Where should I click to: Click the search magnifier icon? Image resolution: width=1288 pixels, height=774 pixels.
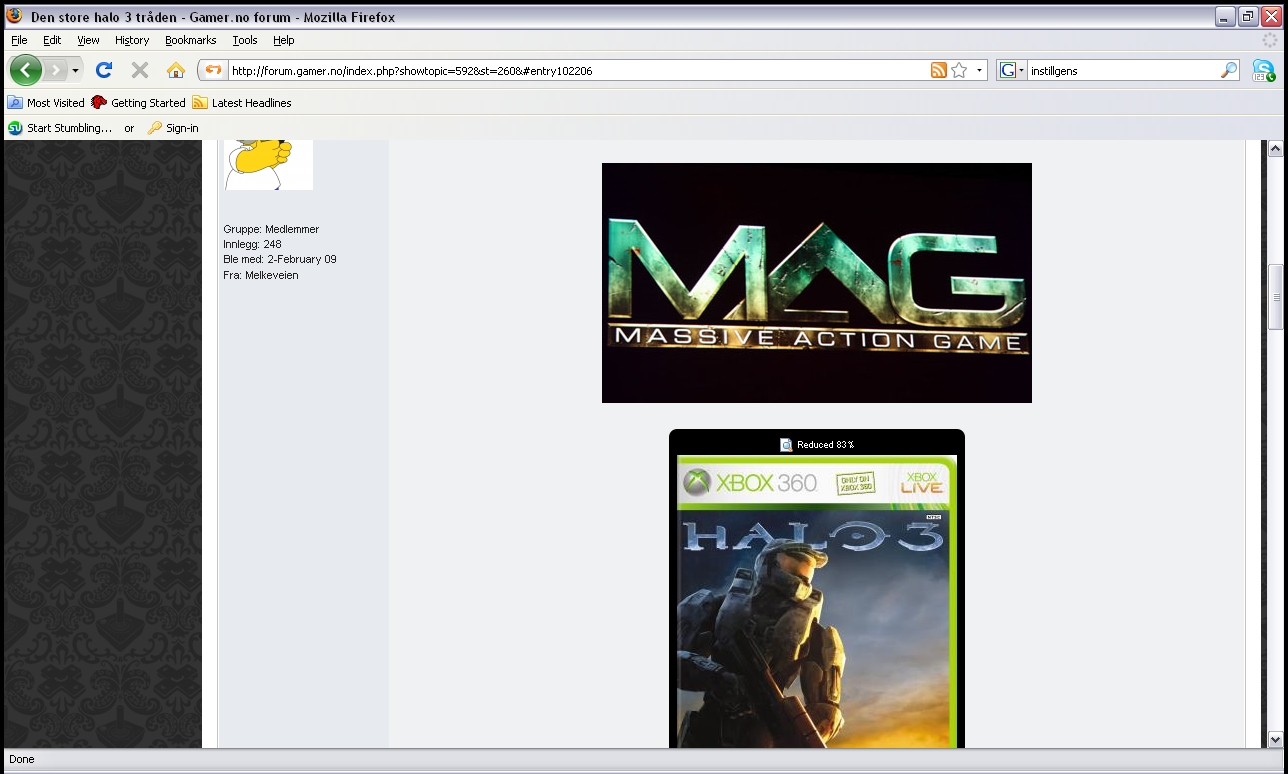[x=1229, y=70]
